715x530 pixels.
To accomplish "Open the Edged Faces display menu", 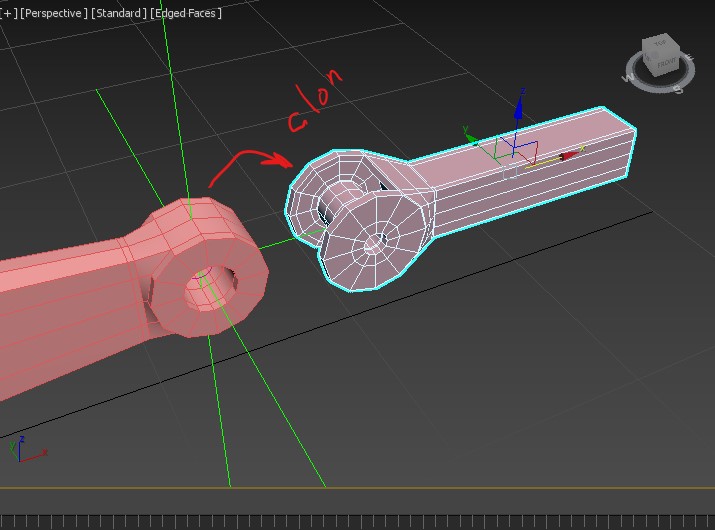I will 186,13.
